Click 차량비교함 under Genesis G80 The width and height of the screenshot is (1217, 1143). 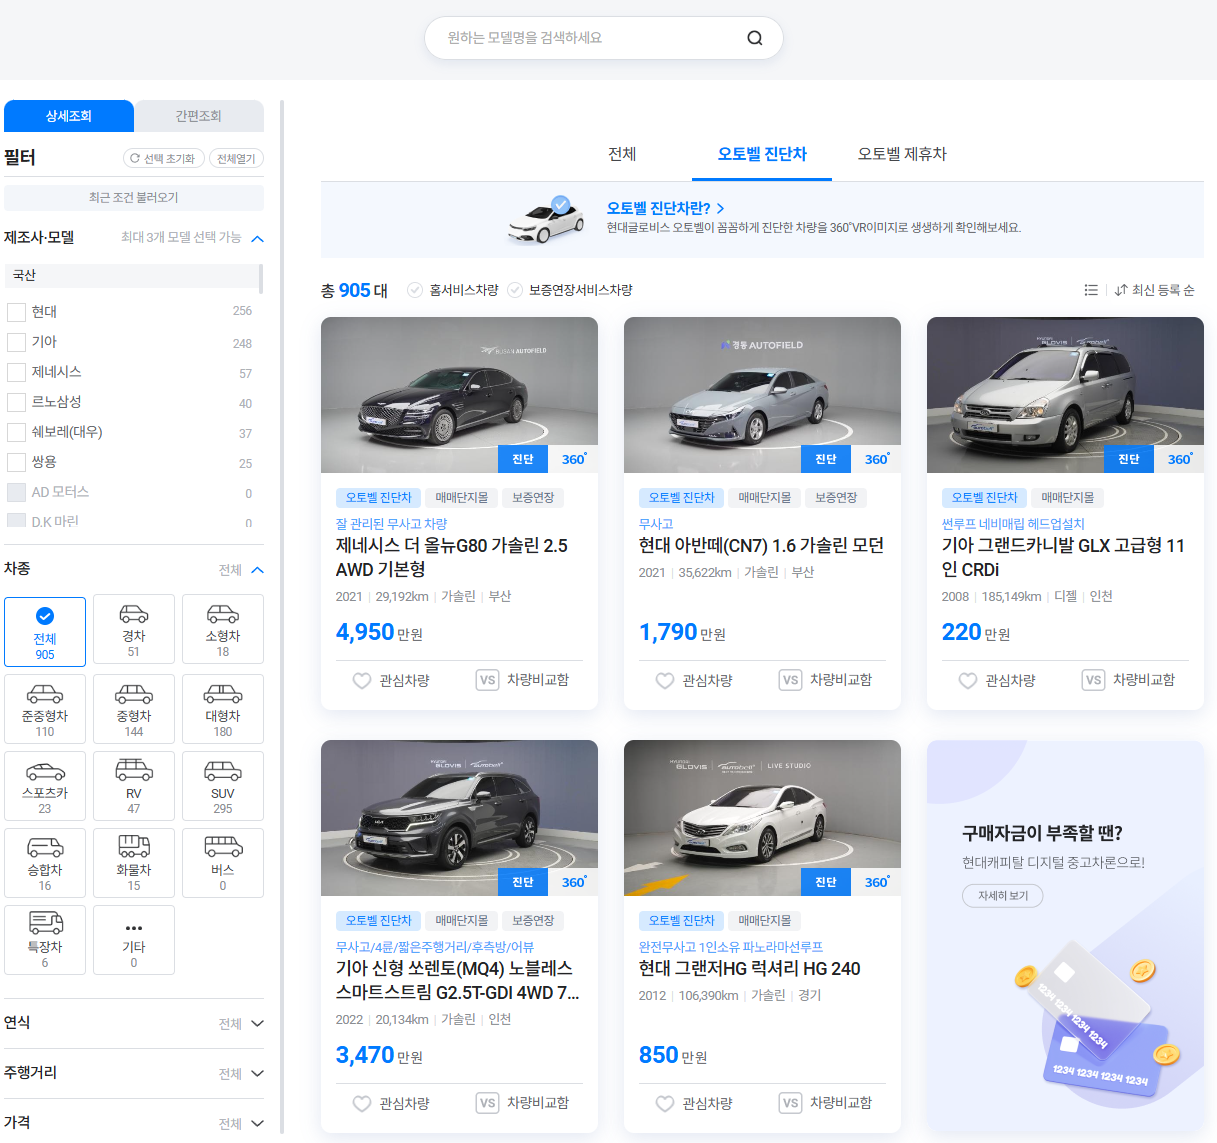(x=523, y=680)
